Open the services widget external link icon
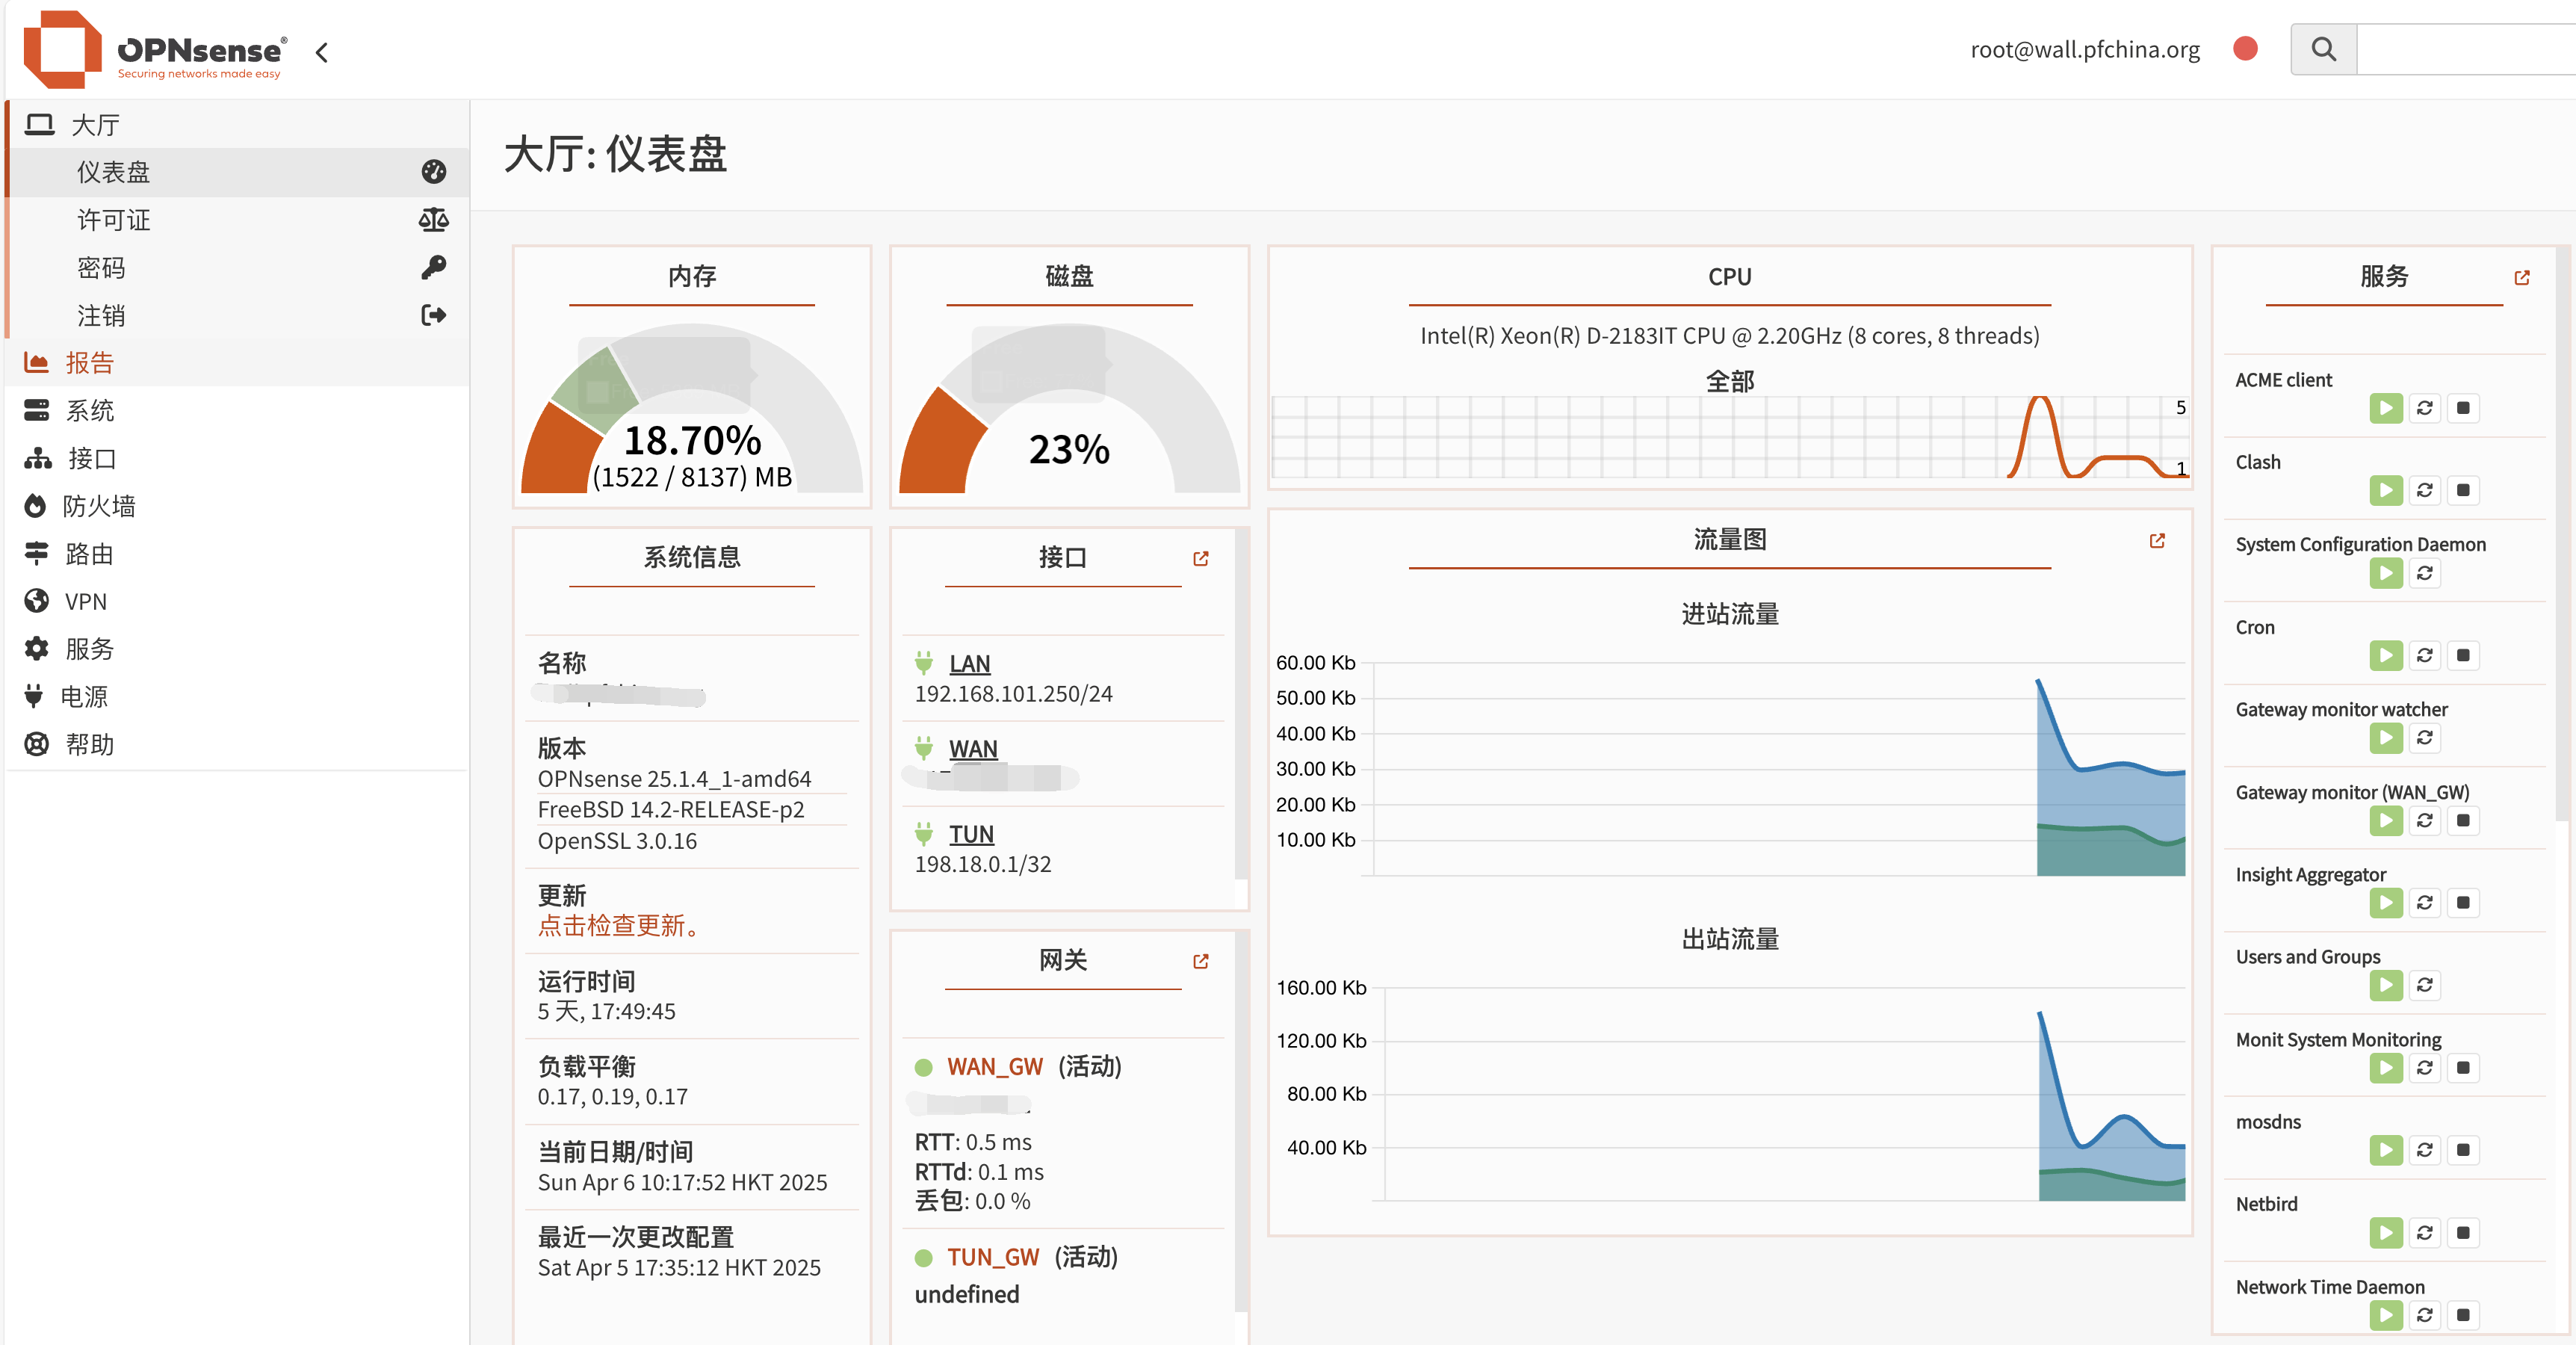This screenshot has width=2576, height=1345. click(x=2521, y=277)
